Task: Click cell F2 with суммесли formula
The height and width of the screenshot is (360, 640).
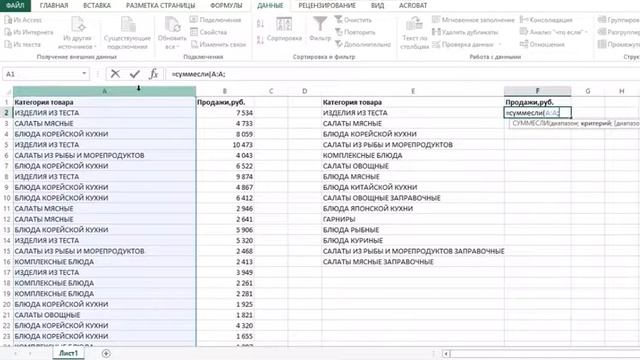Action: [x=538, y=113]
